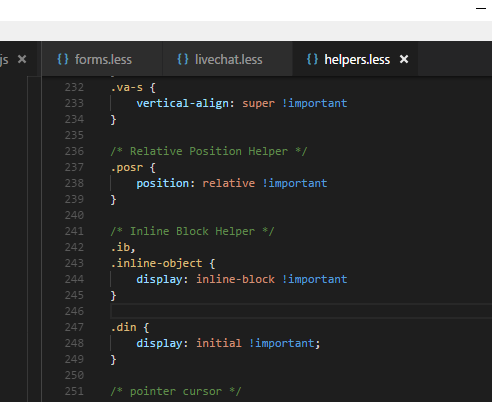Click the .inline-object selector
Viewport: 492px width, 402px height.
click(156, 263)
